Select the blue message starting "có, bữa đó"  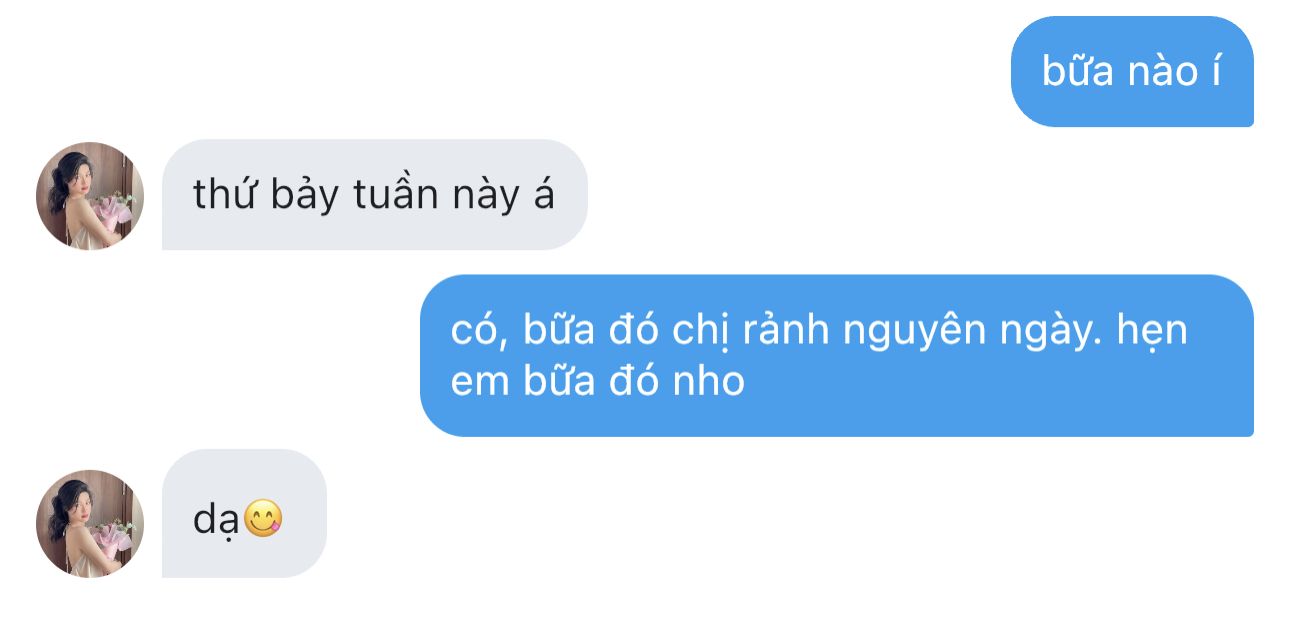click(x=837, y=356)
